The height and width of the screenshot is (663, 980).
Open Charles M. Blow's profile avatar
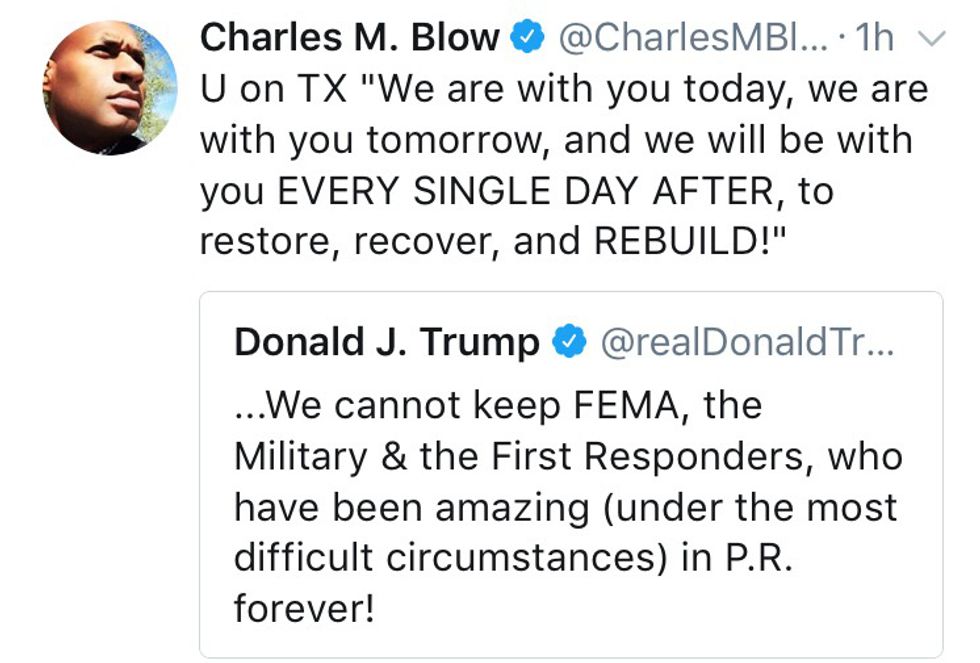click(109, 89)
